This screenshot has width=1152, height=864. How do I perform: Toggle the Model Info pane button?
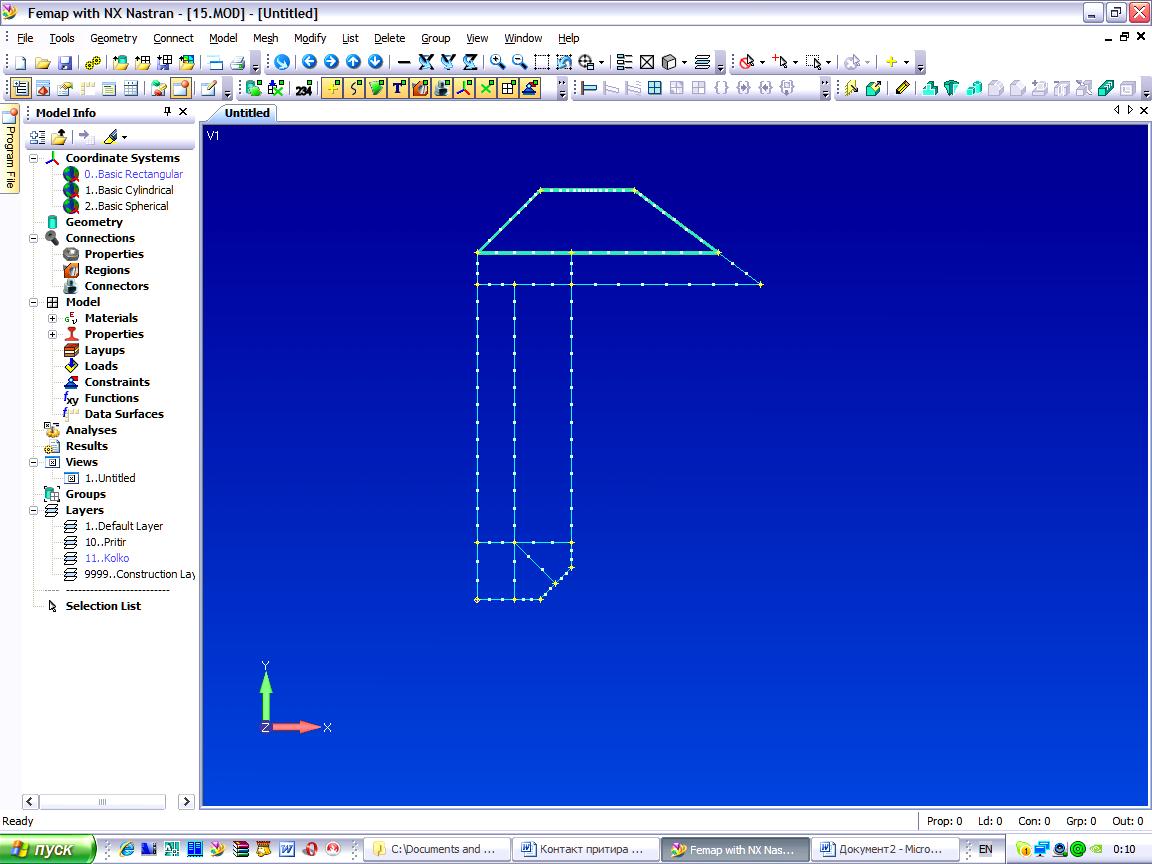pos(21,89)
